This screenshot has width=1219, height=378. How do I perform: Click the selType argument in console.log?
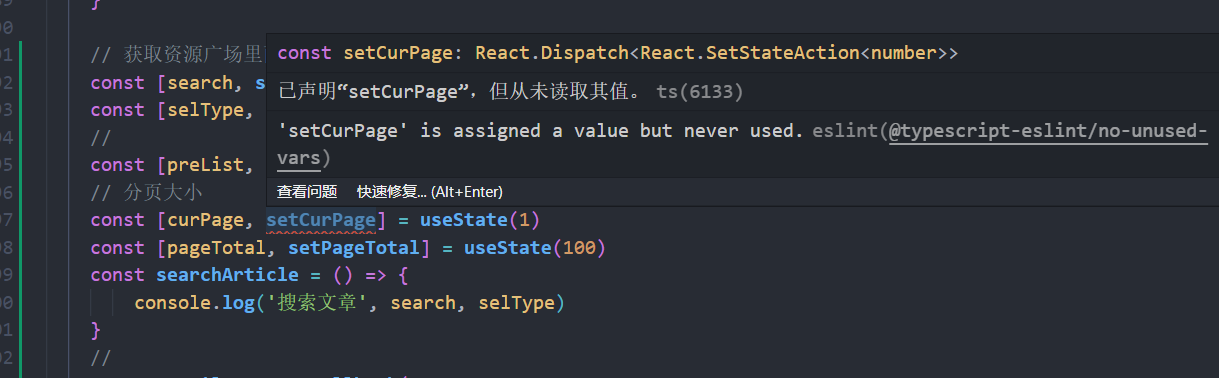[516, 302]
